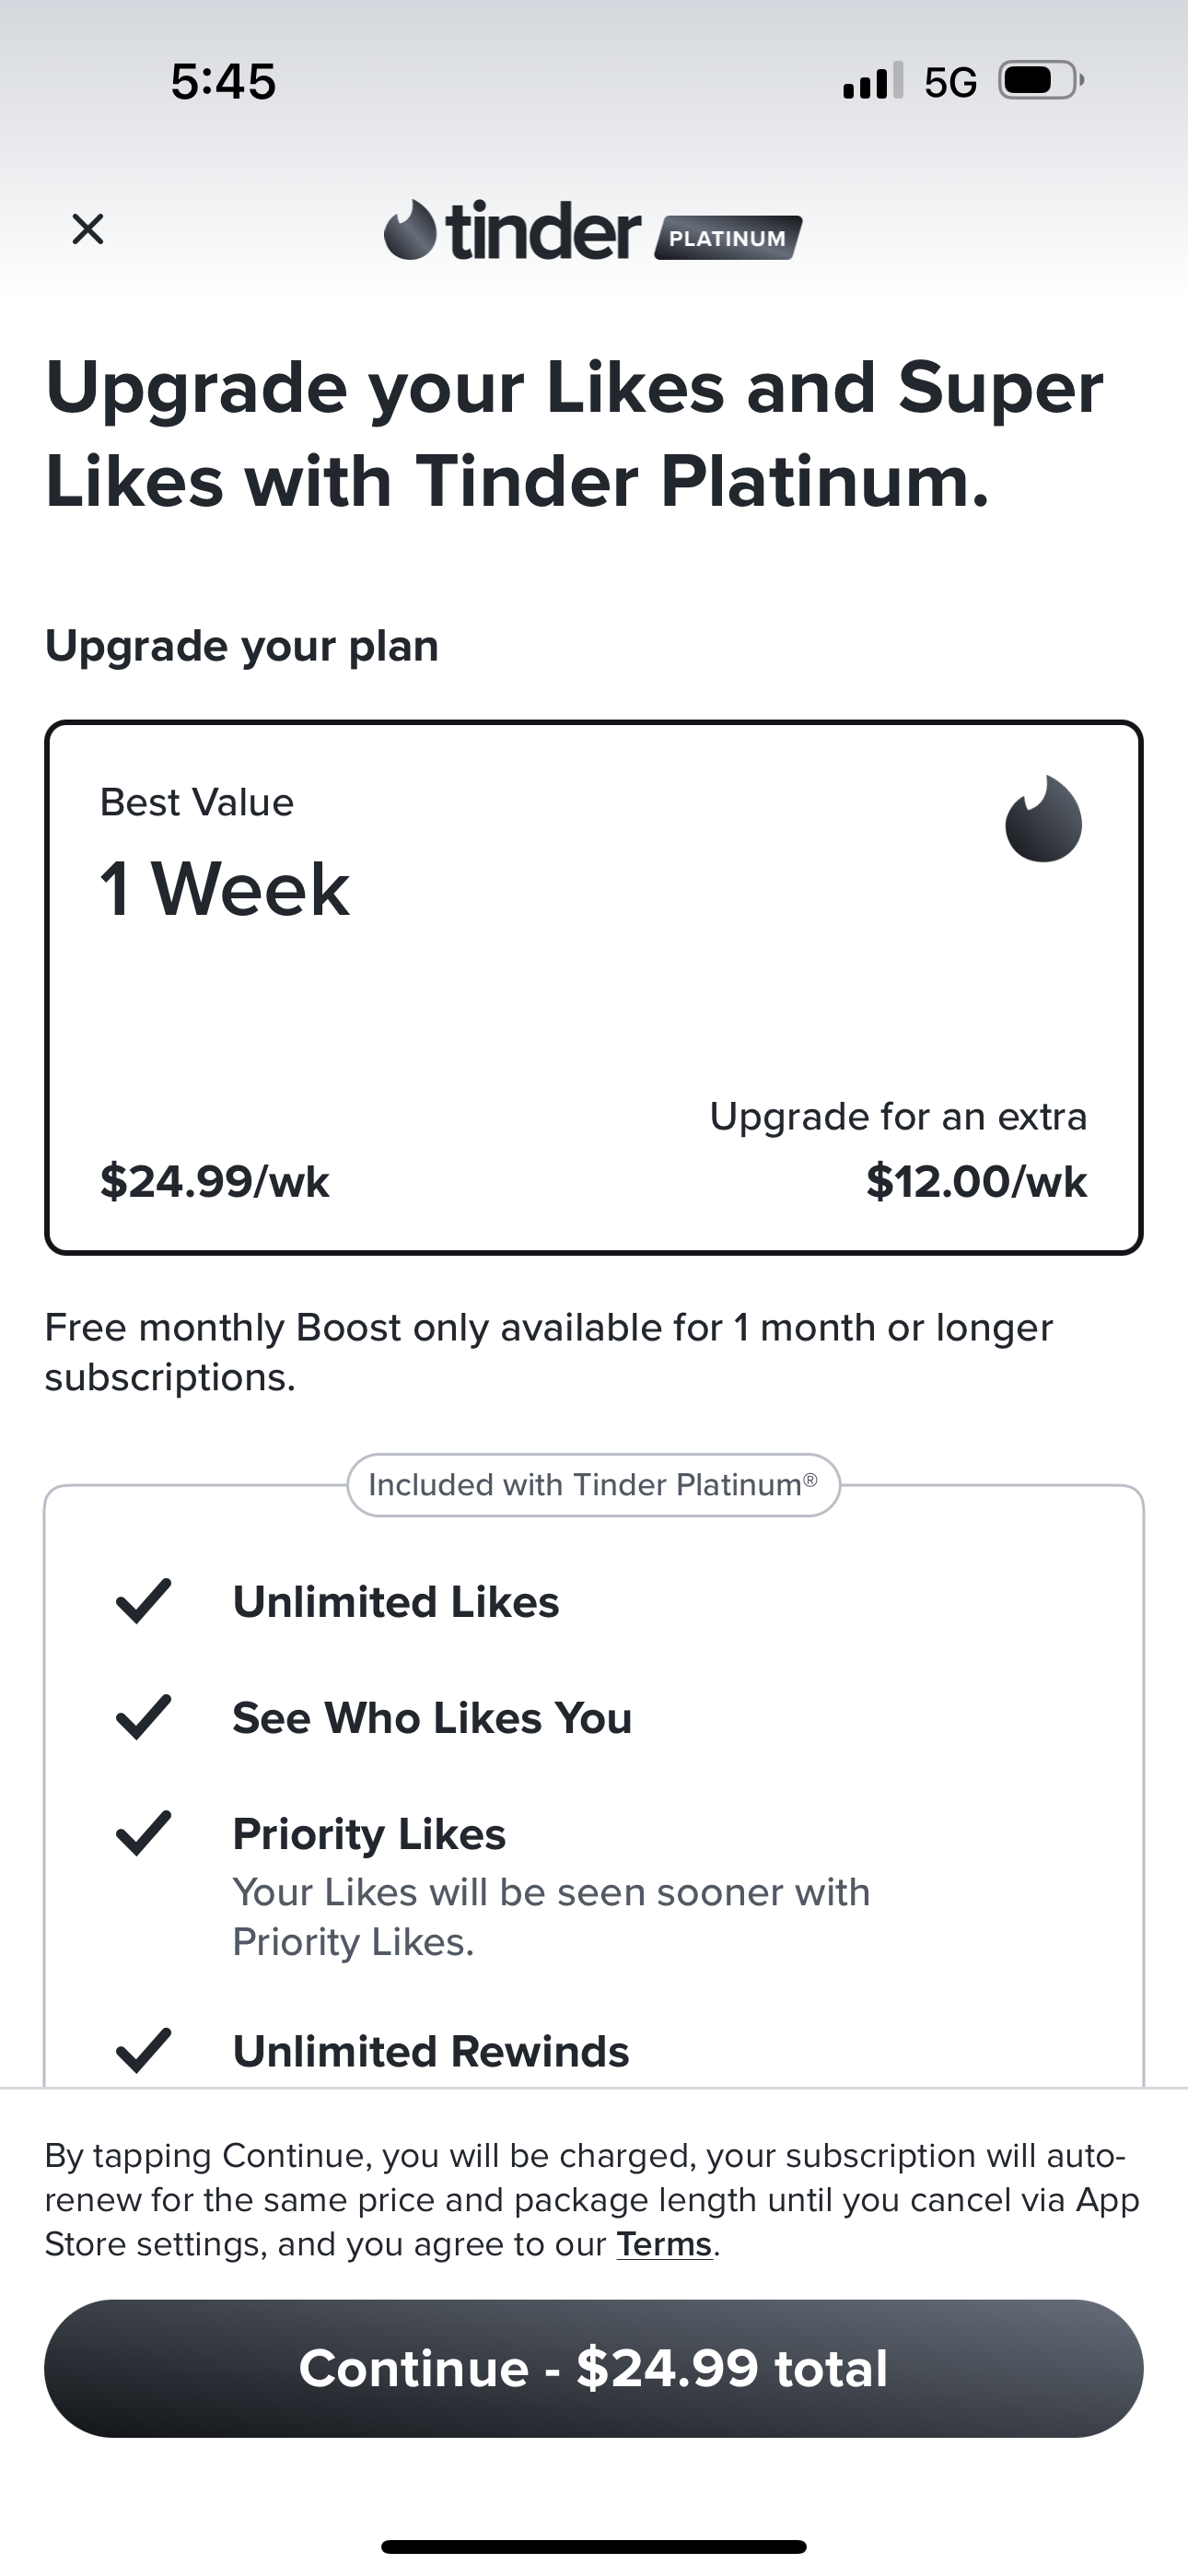This screenshot has height=2576, width=1188.
Task: Close the Tinder Platinum upgrade screen
Action: [88, 229]
